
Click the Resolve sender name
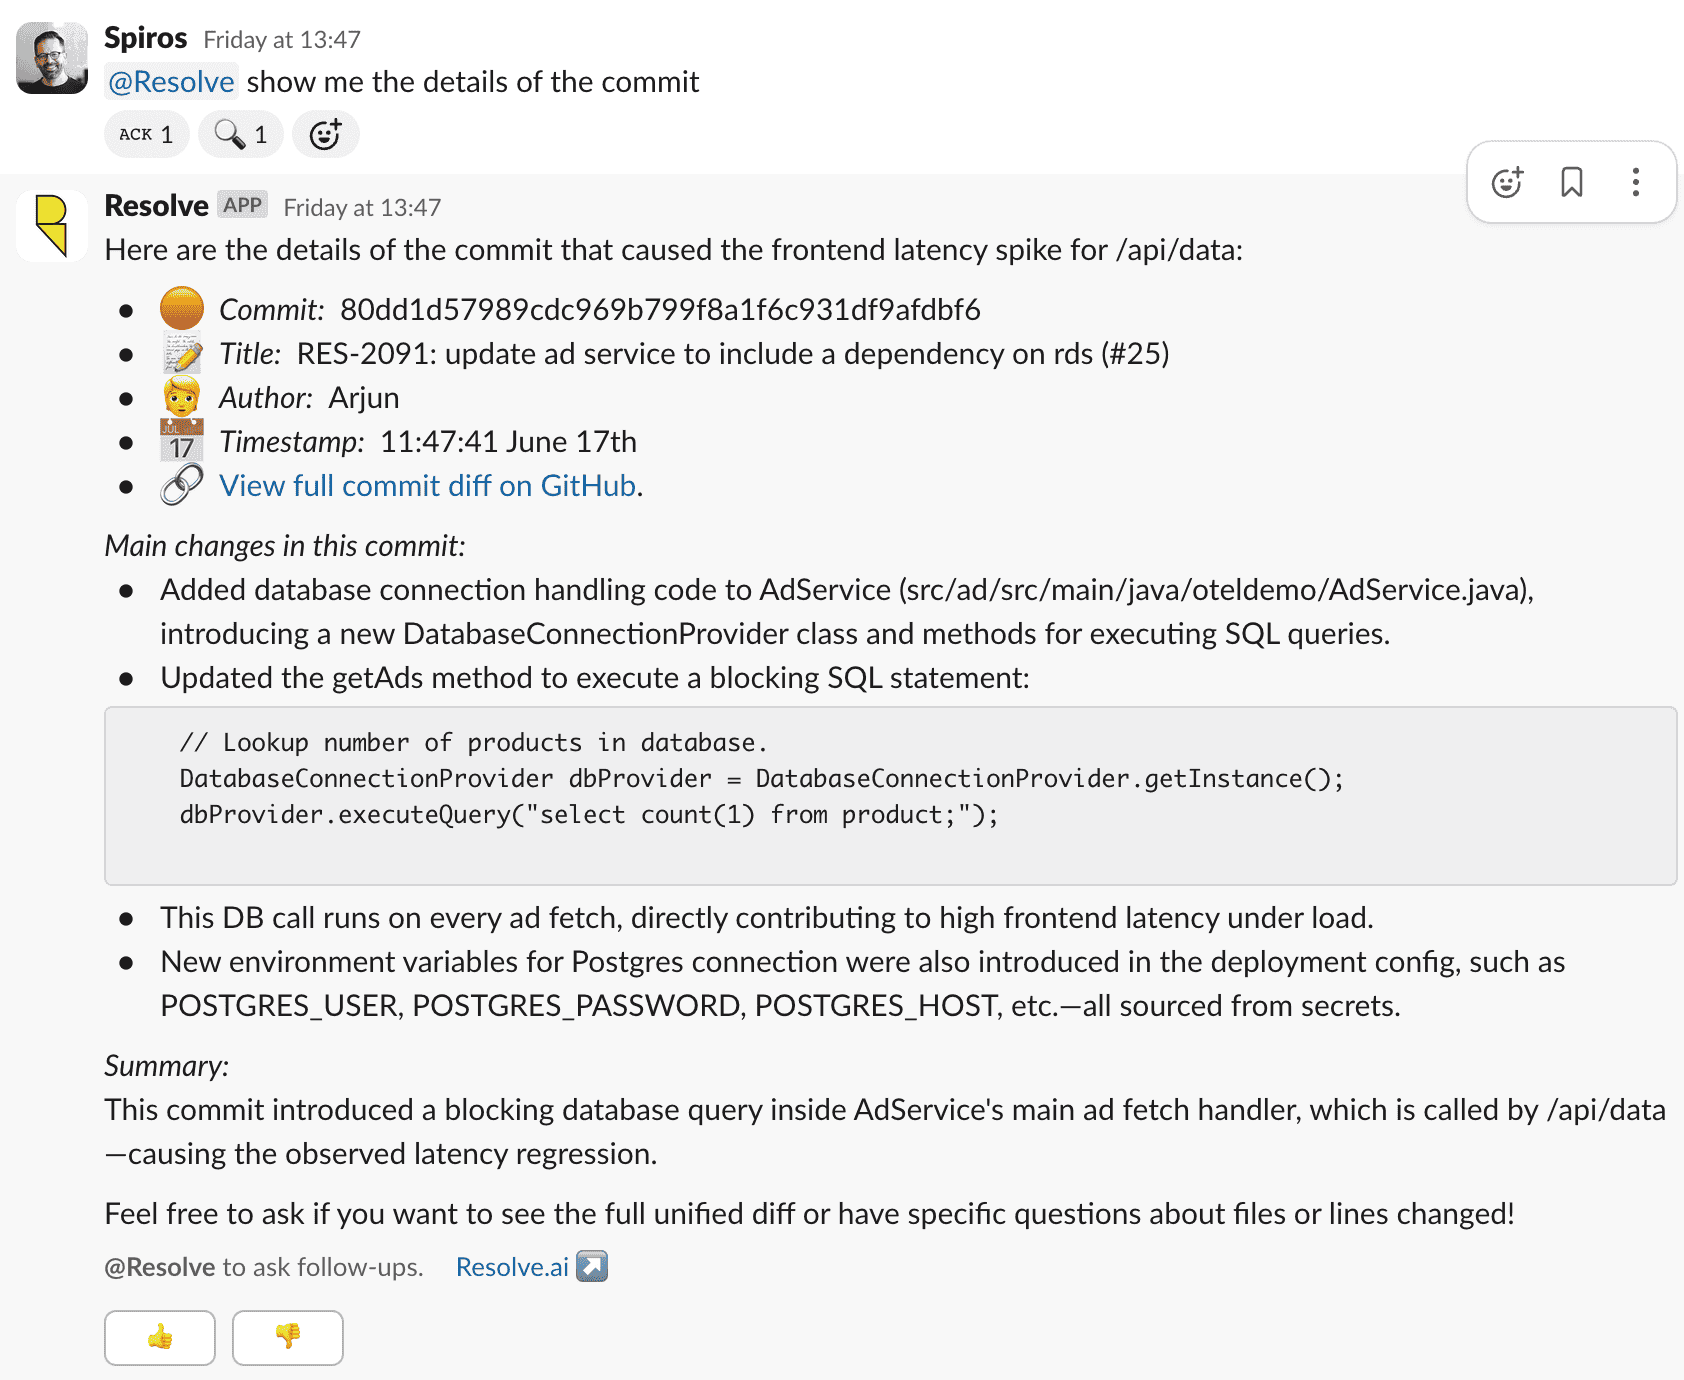156,206
